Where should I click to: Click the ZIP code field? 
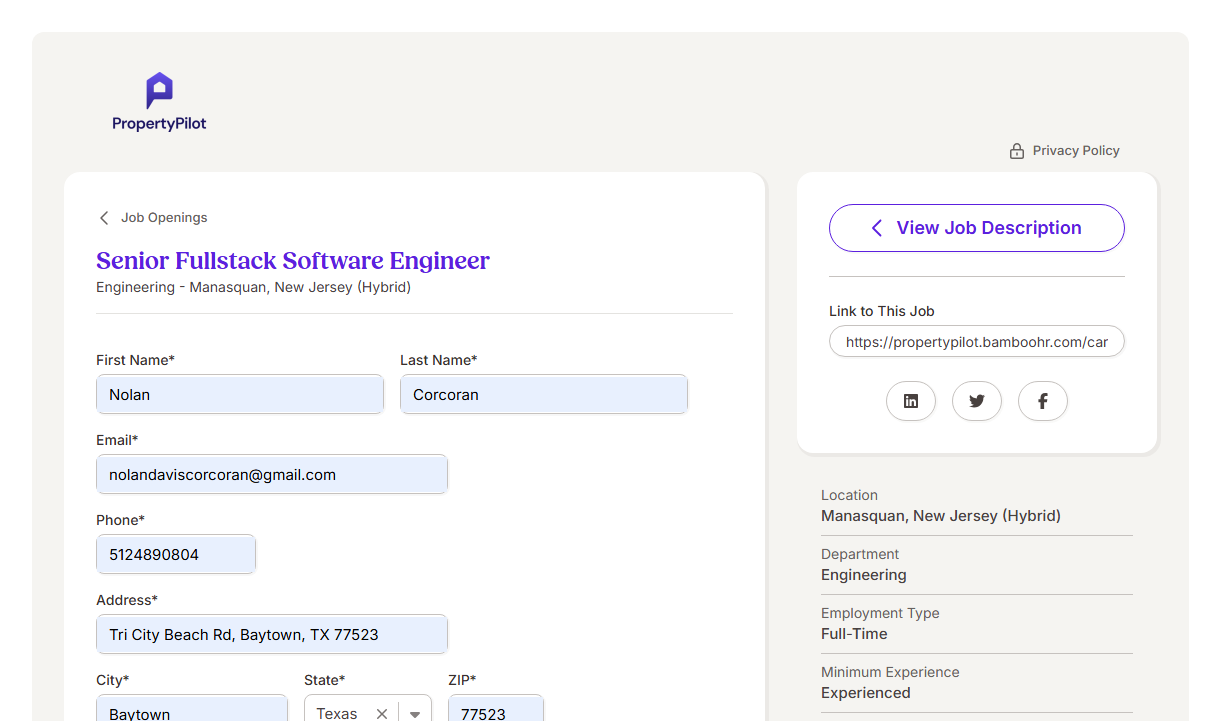point(495,711)
